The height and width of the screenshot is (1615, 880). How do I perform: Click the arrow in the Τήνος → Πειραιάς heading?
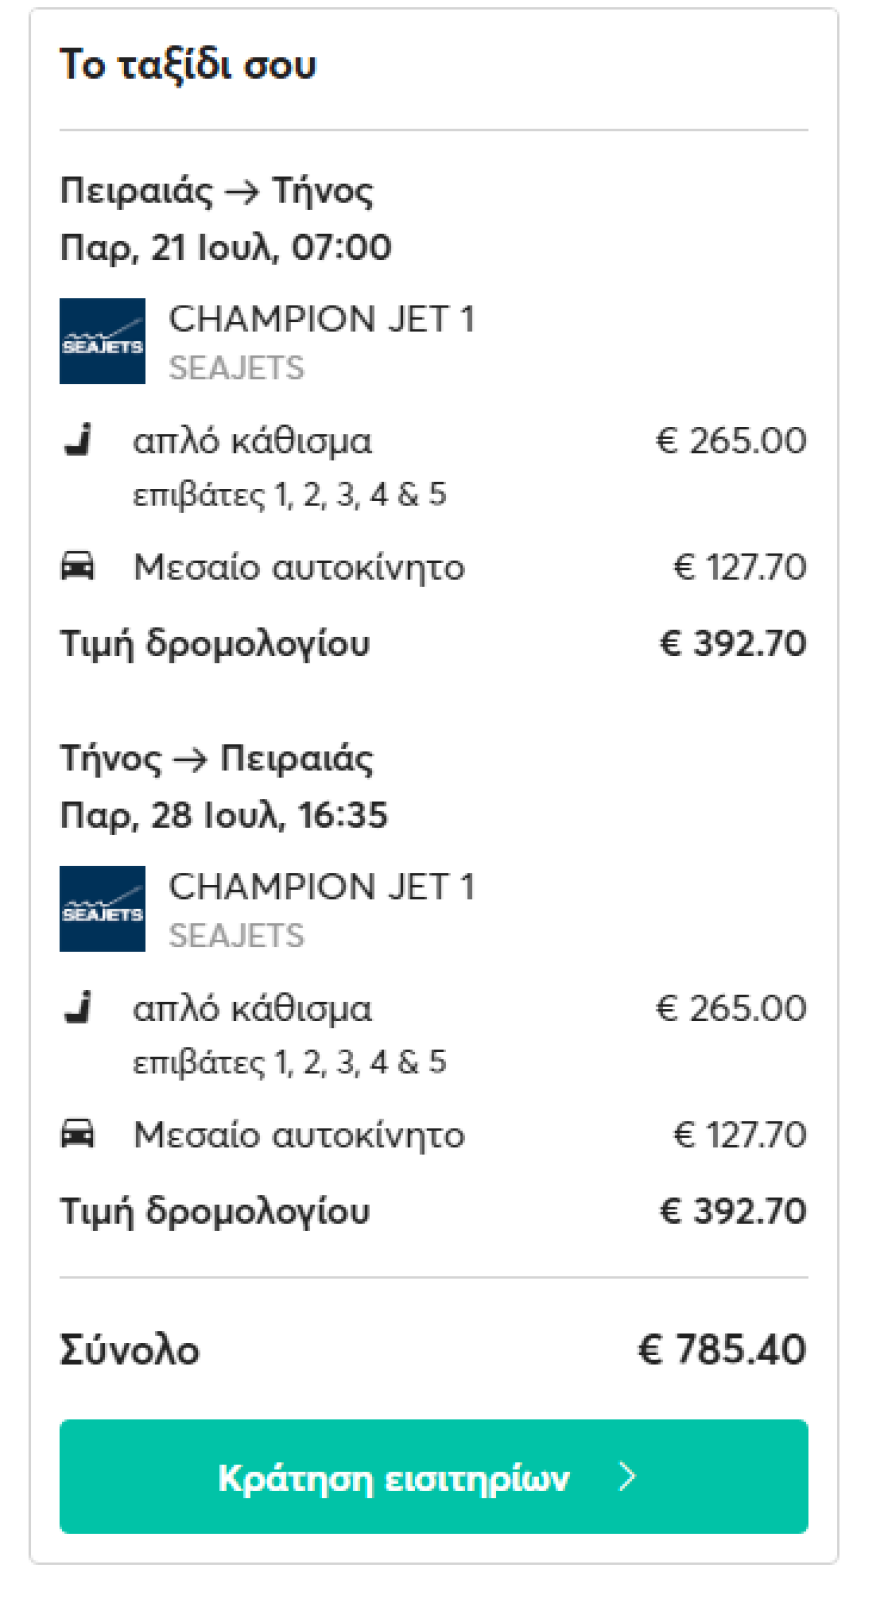click(x=190, y=760)
